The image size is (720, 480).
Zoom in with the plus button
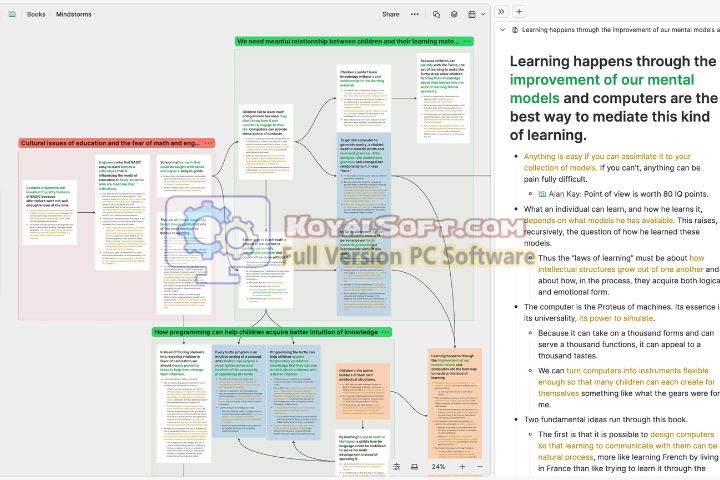(x=462, y=466)
